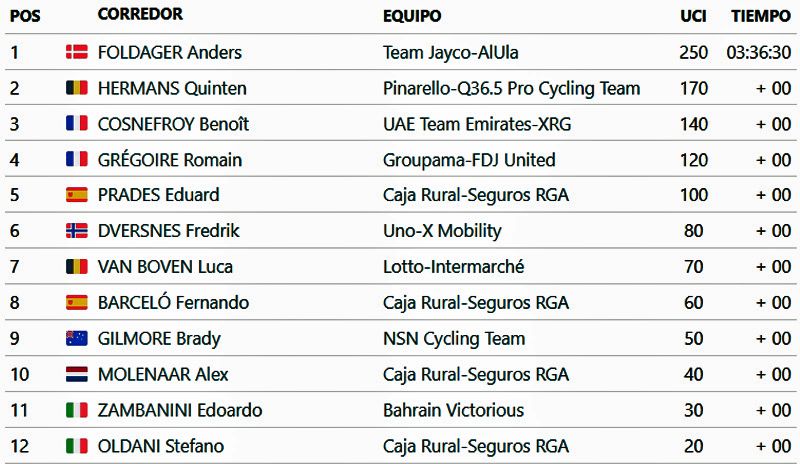Image resolution: width=800 pixels, height=464 pixels.
Task: Click the EQUIPO column header
Action: (x=412, y=16)
